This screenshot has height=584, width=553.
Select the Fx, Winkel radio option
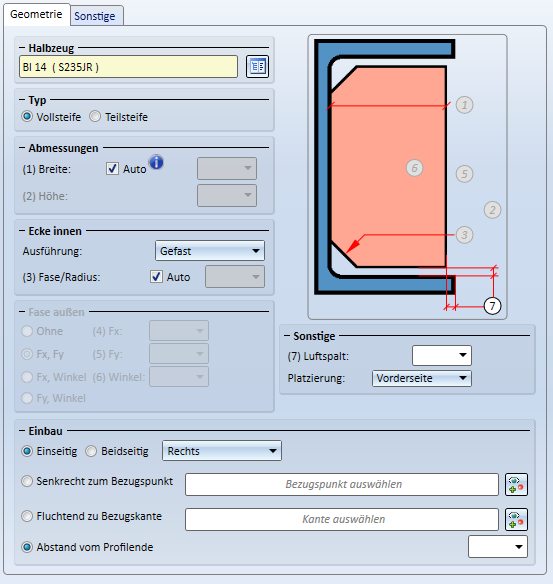pos(54,377)
